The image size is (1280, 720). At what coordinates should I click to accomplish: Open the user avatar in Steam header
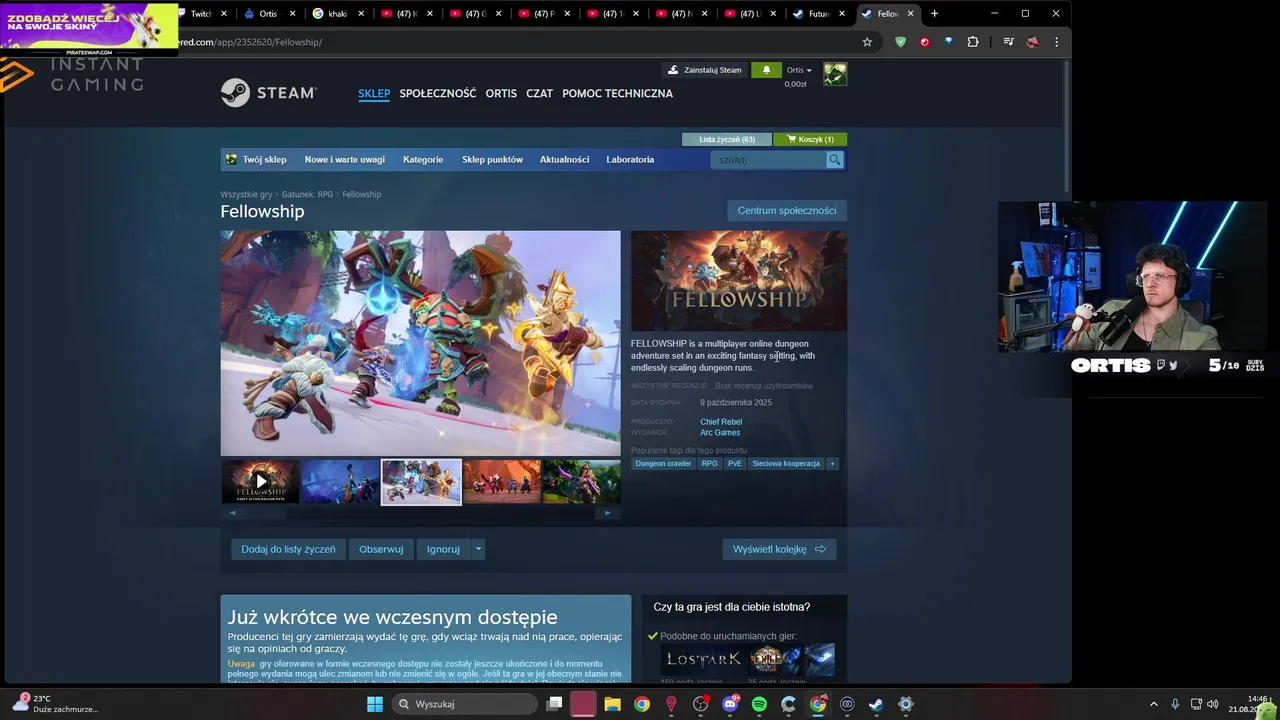834,74
